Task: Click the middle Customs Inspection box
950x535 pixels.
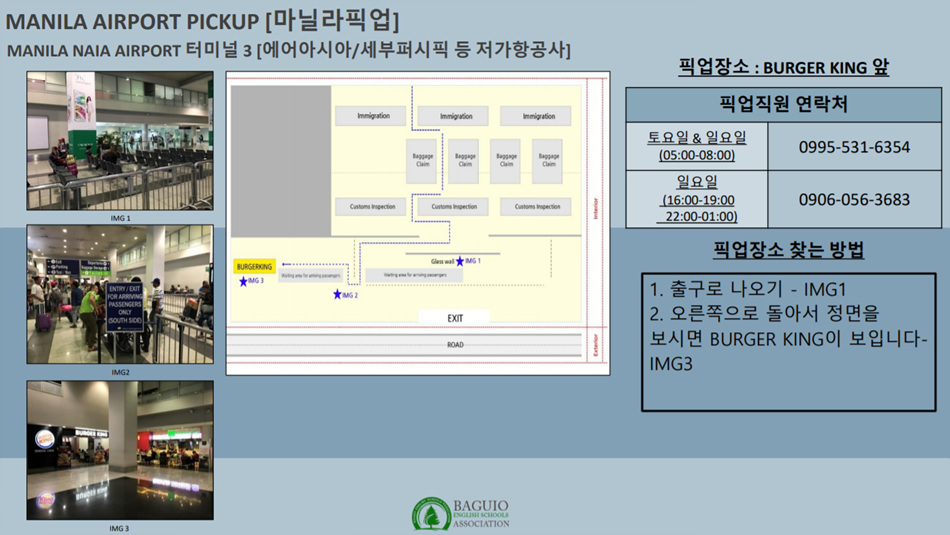Action: point(453,207)
